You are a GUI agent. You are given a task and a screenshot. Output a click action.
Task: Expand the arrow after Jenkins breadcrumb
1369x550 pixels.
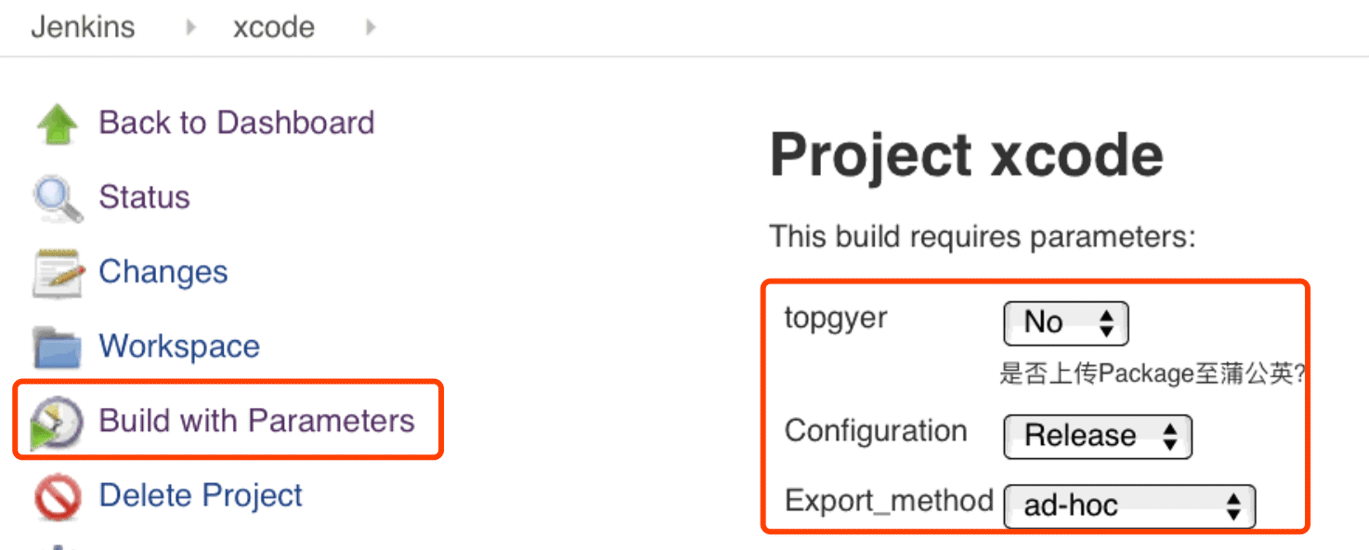pos(190,28)
